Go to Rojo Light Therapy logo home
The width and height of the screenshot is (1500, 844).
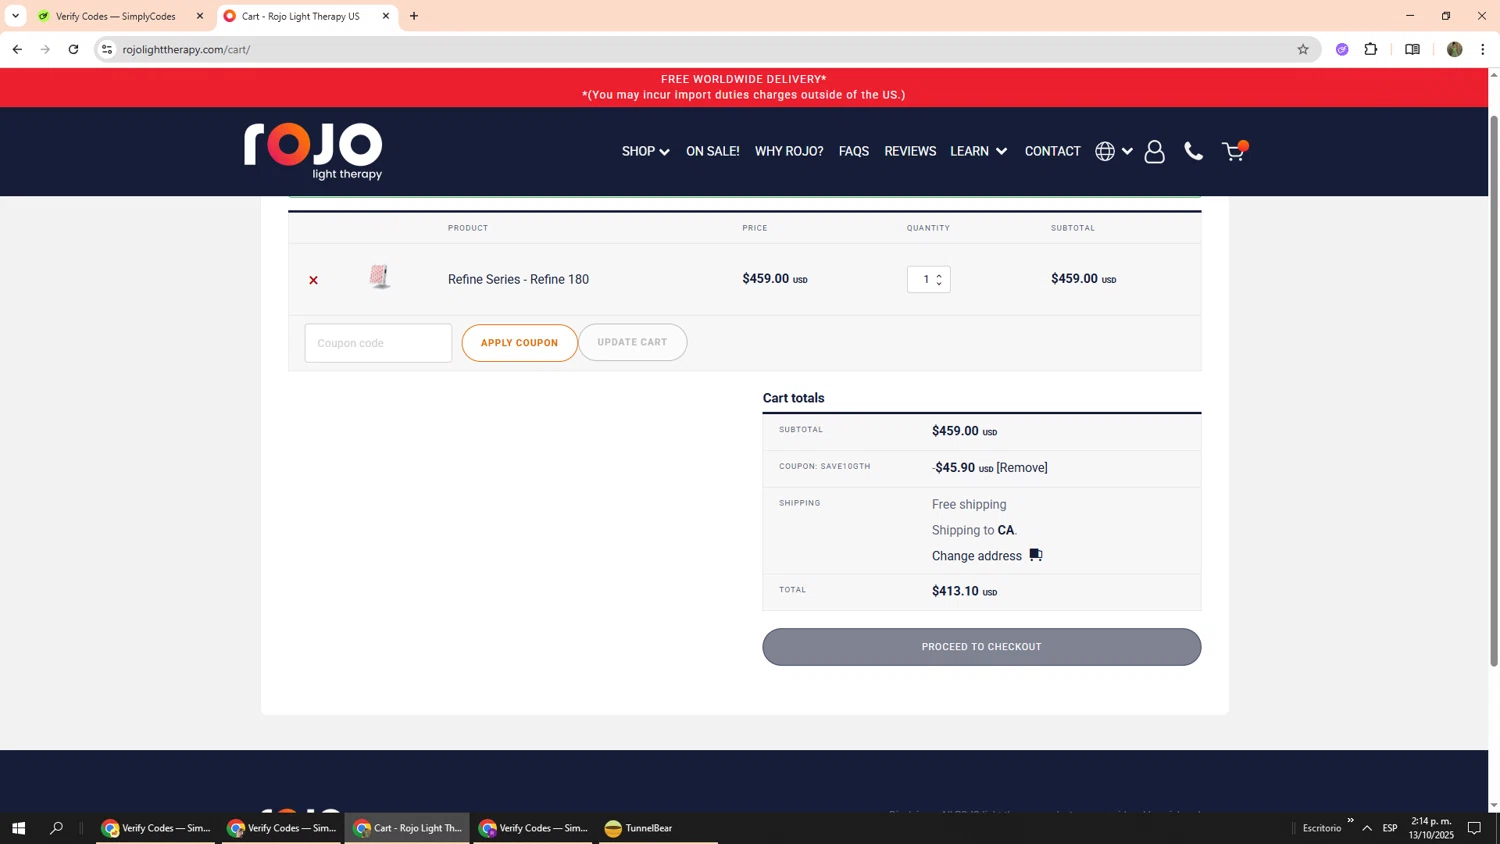[x=313, y=151]
